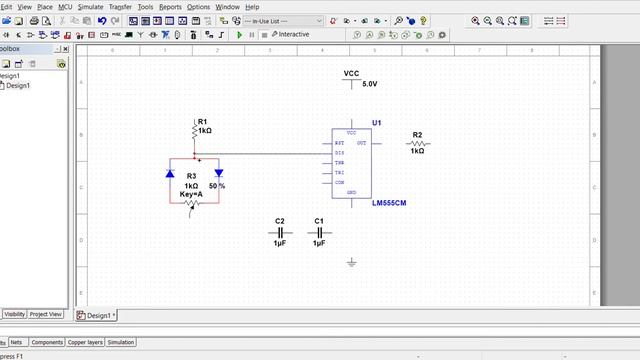Switch to the Nets tab
The height and width of the screenshot is (360, 640).
tap(16, 342)
